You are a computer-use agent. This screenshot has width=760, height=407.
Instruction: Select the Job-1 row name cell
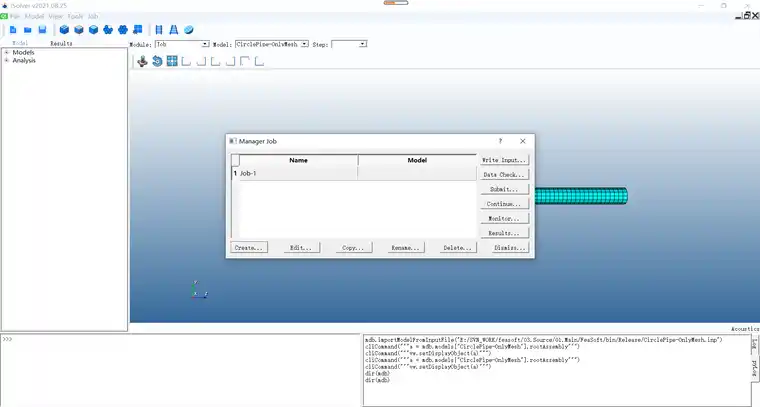coord(298,173)
